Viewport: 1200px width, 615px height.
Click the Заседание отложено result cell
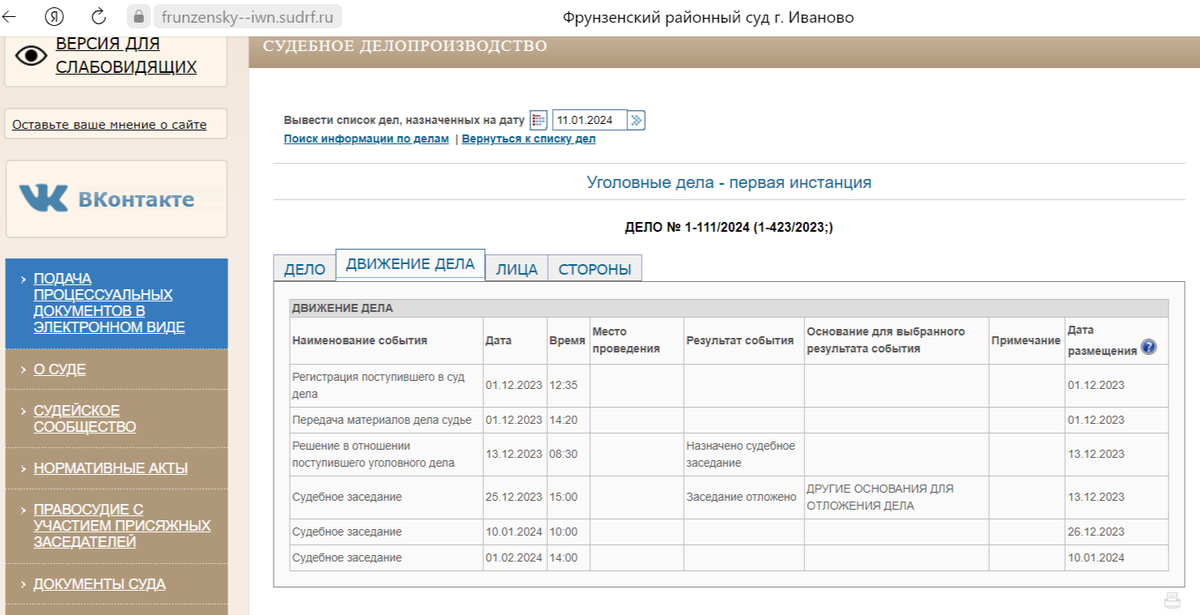744,497
